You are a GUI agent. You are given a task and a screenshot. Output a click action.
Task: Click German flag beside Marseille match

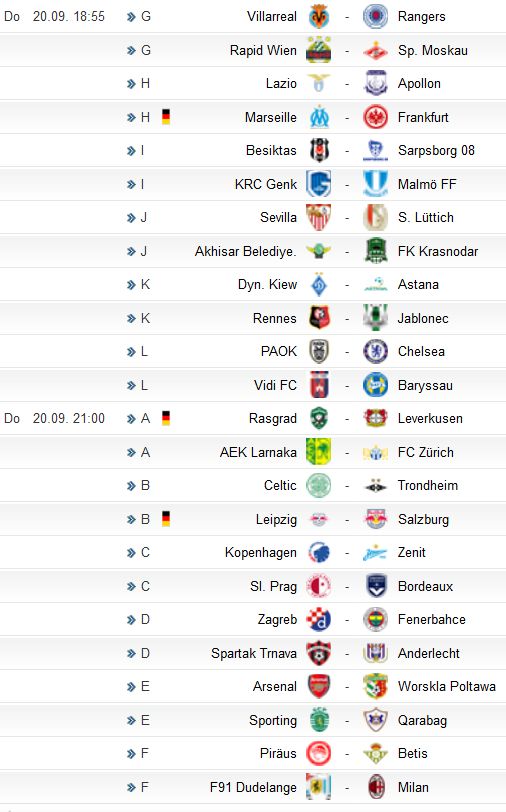click(166, 117)
